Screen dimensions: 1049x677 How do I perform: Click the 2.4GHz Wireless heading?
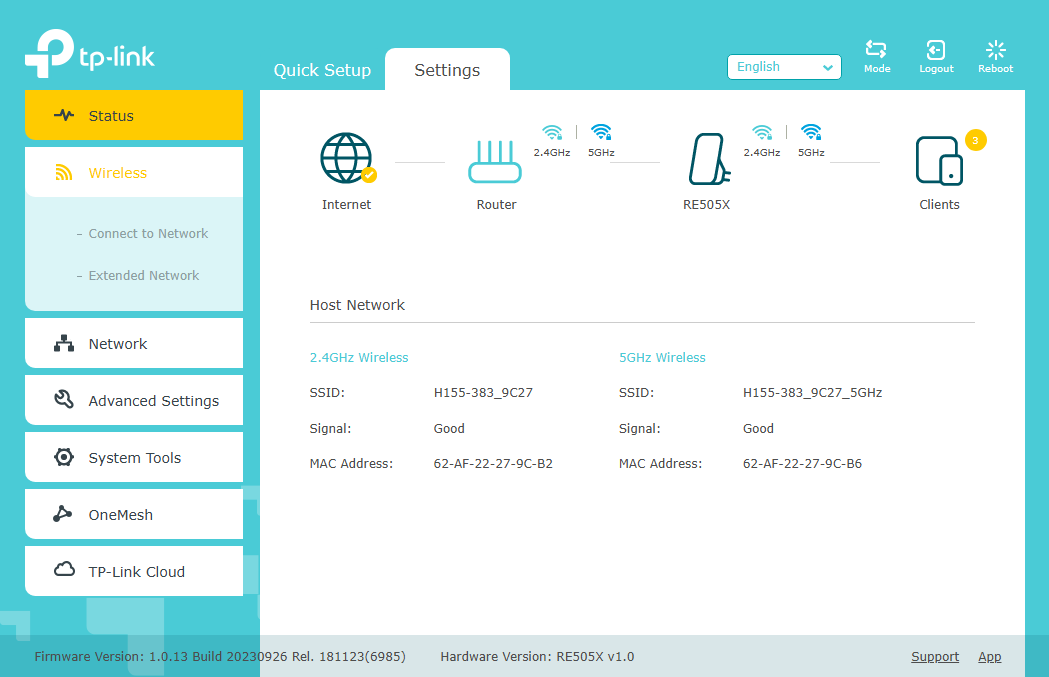(x=359, y=358)
